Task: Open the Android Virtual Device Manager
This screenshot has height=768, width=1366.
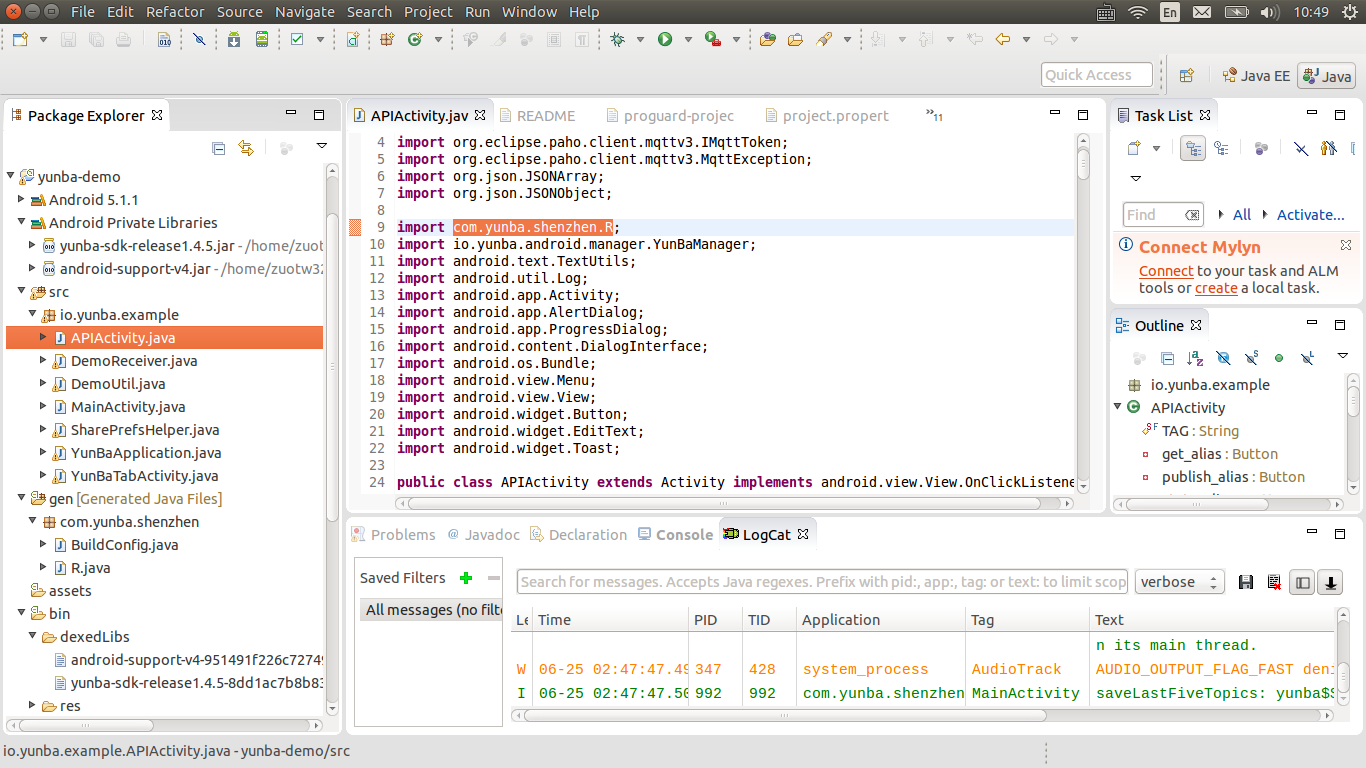Action: point(261,40)
